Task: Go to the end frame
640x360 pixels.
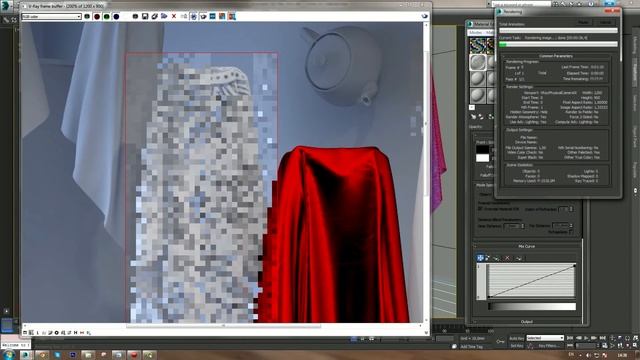Action: point(602,338)
